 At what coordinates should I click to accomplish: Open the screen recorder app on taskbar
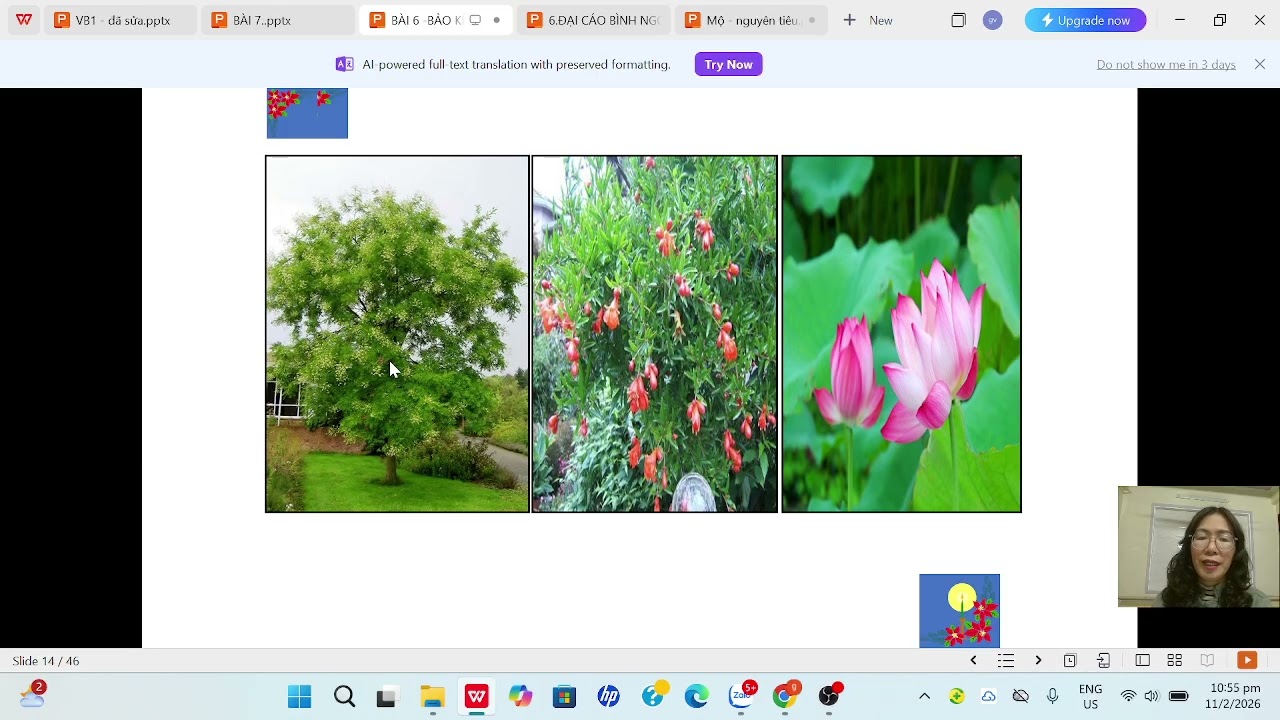[x=830, y=696]
